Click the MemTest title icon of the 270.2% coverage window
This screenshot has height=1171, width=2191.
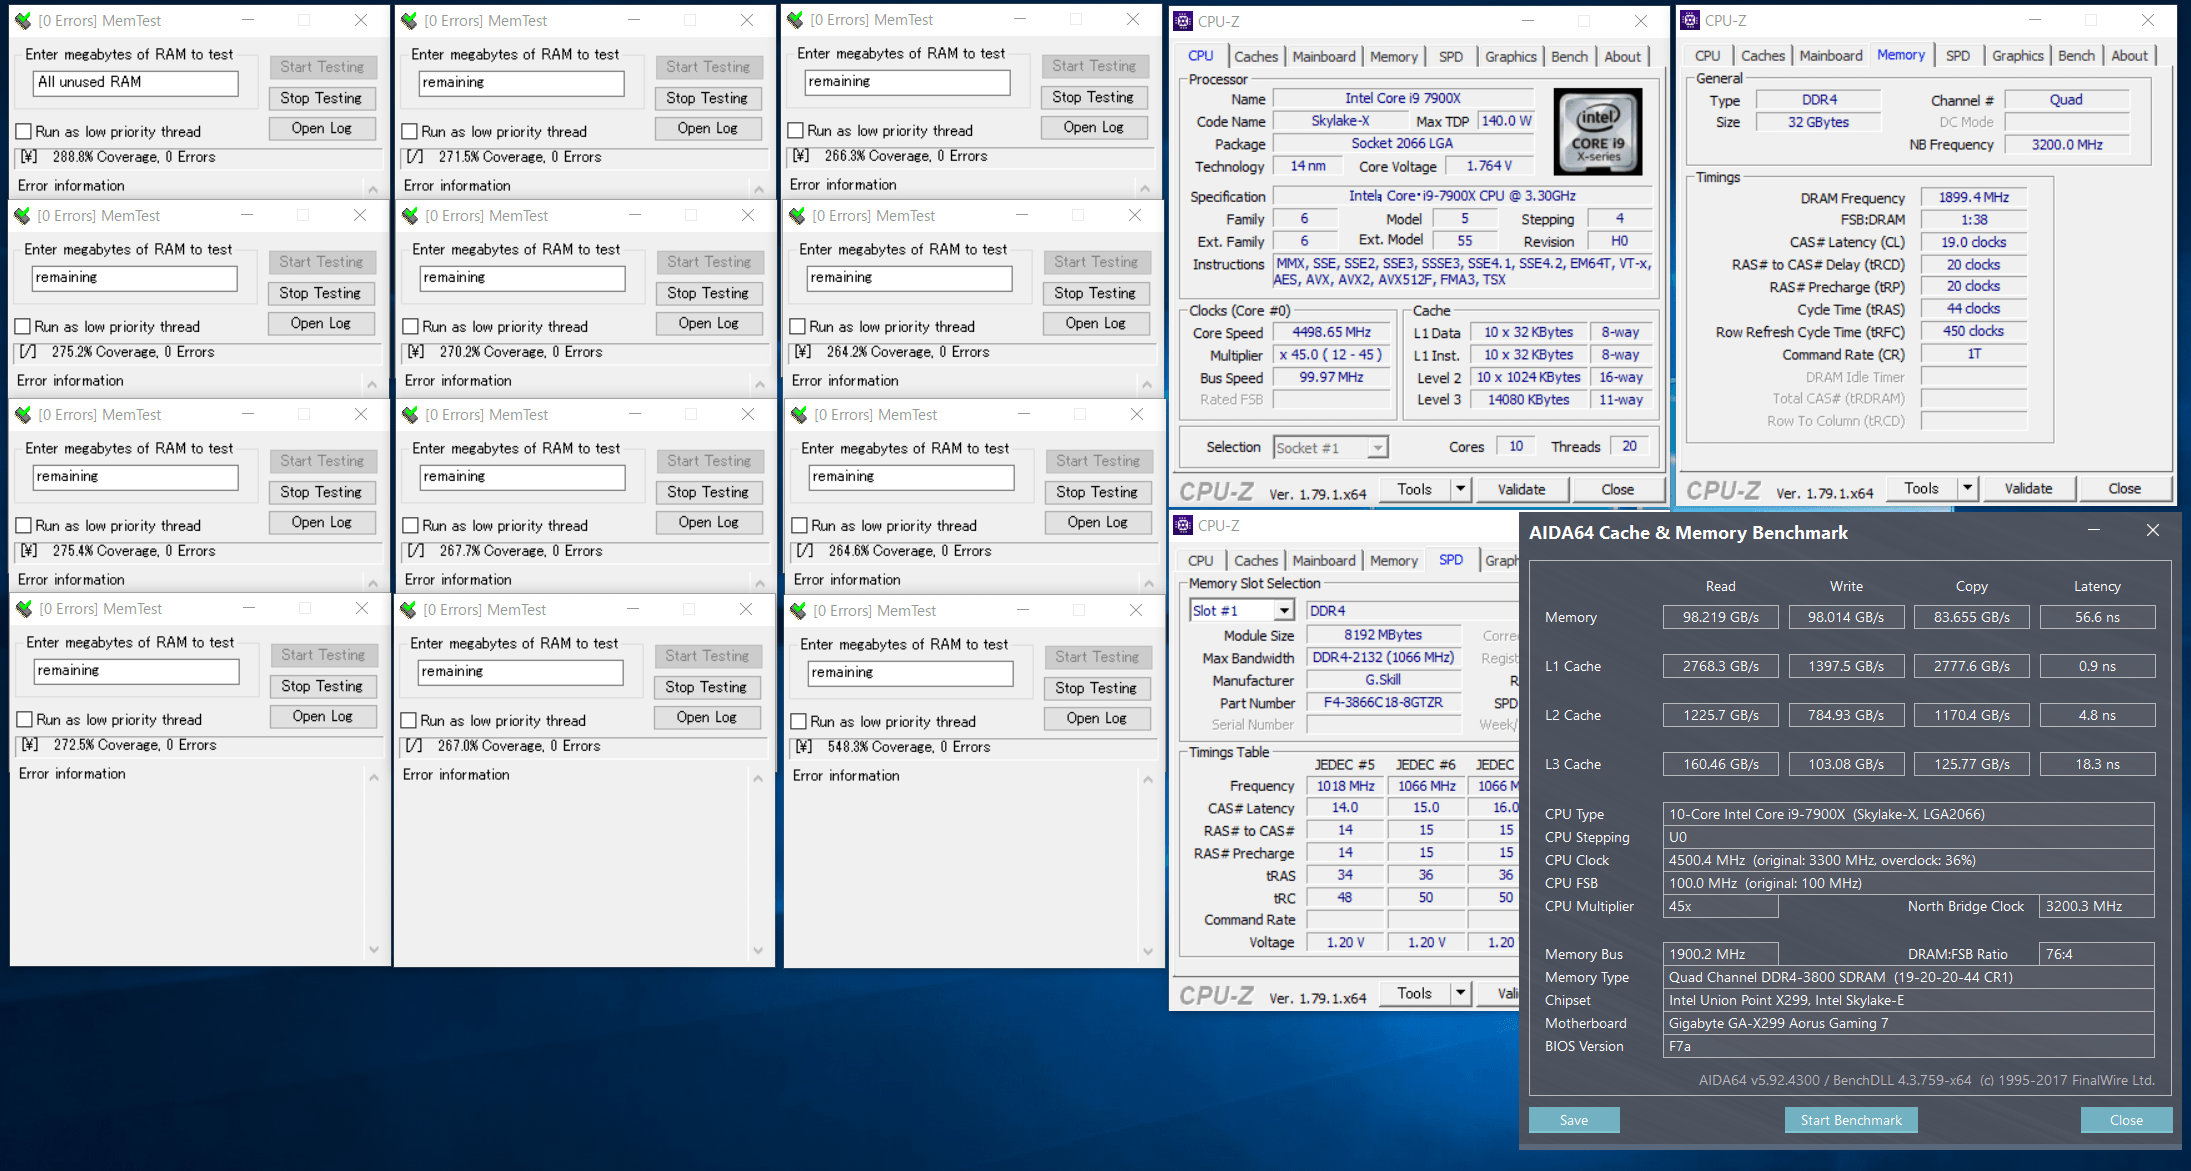click(409, 216)
